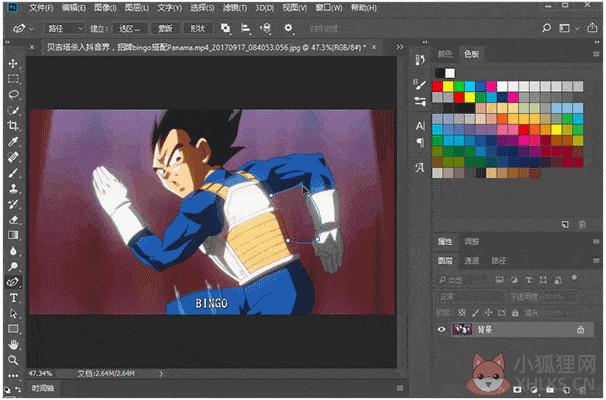Screen dimensions: 606x400
Task: Select the Crop tool
Action: [x=13, y=126]
